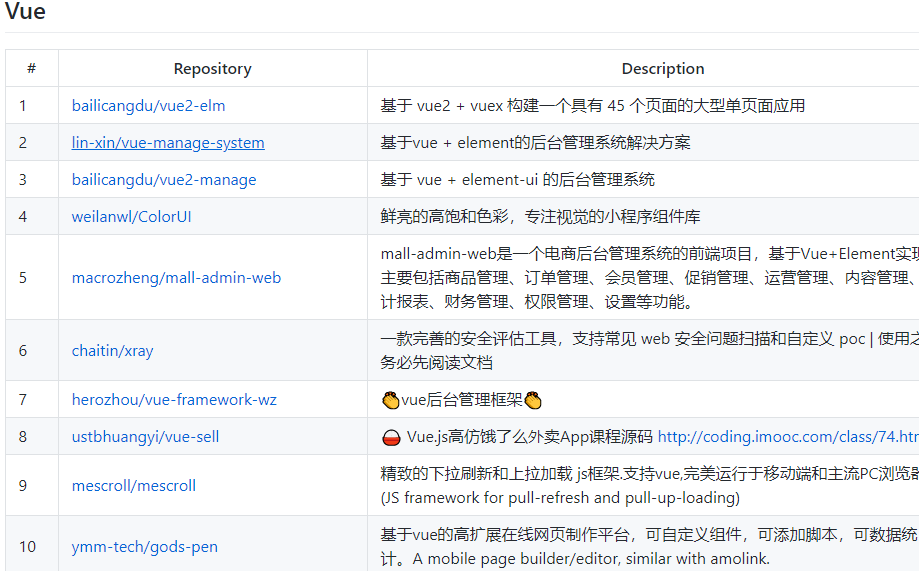This screenshot has height=571, width=922.
Task: Click the Vue section heading
Action: (x=25, y=11)
